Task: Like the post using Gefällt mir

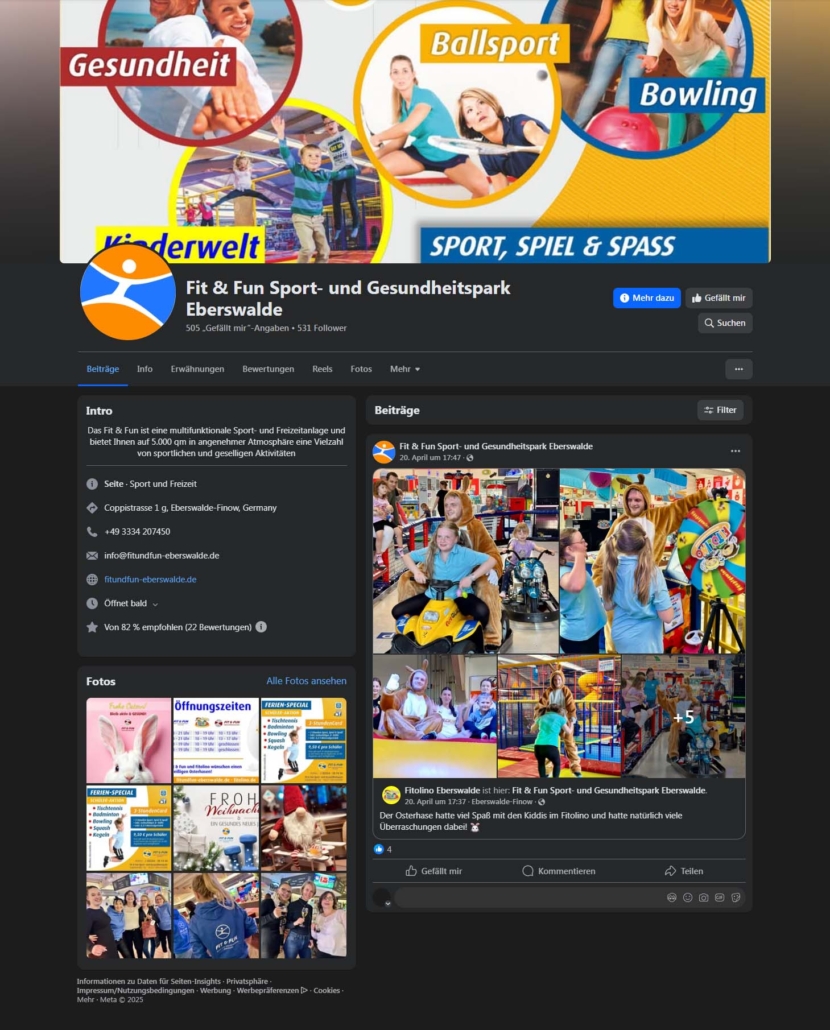Action: point(434,871)
